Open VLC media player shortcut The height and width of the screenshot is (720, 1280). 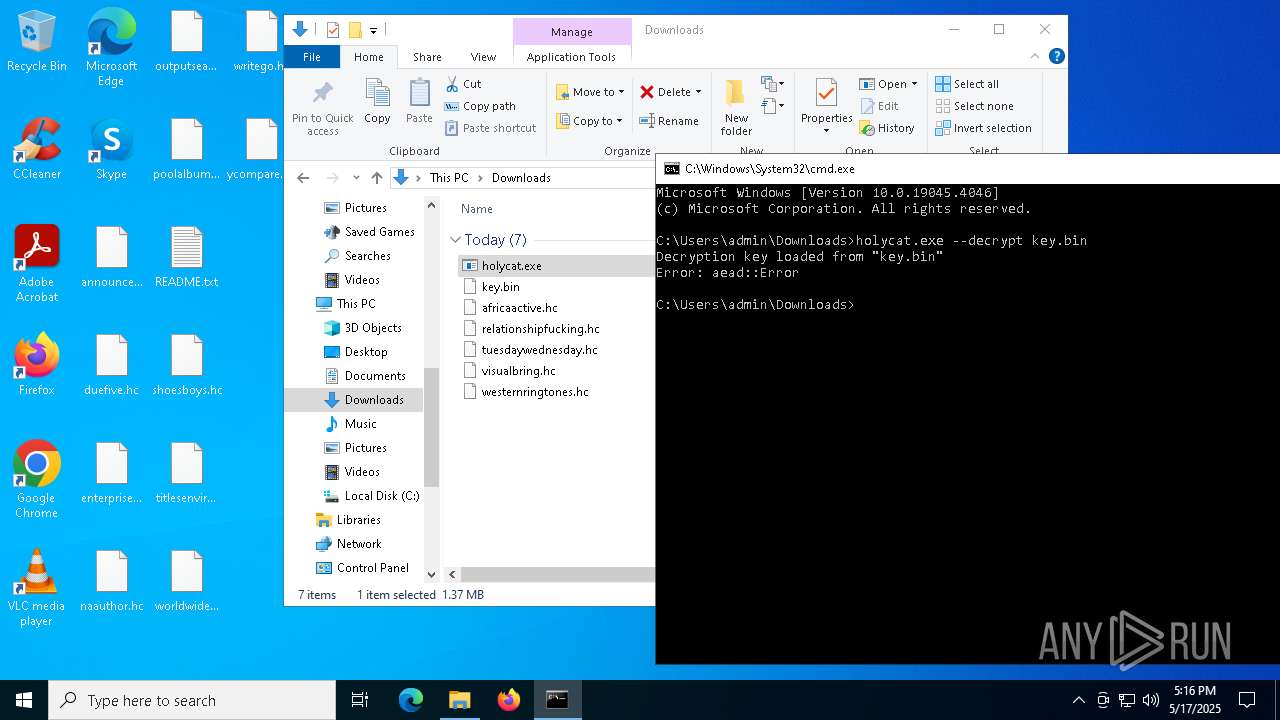tap(37, 588)
